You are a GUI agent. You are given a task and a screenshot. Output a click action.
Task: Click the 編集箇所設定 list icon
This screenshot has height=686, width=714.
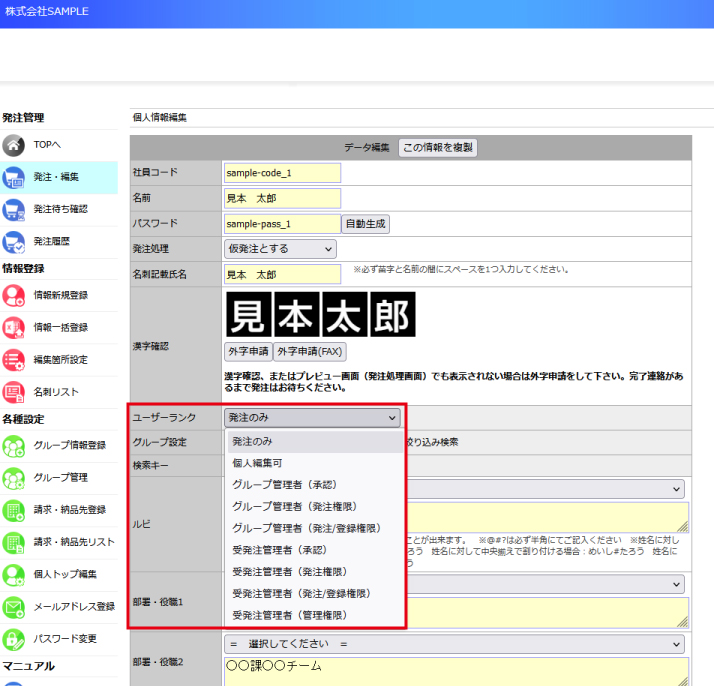pos(14,360)
